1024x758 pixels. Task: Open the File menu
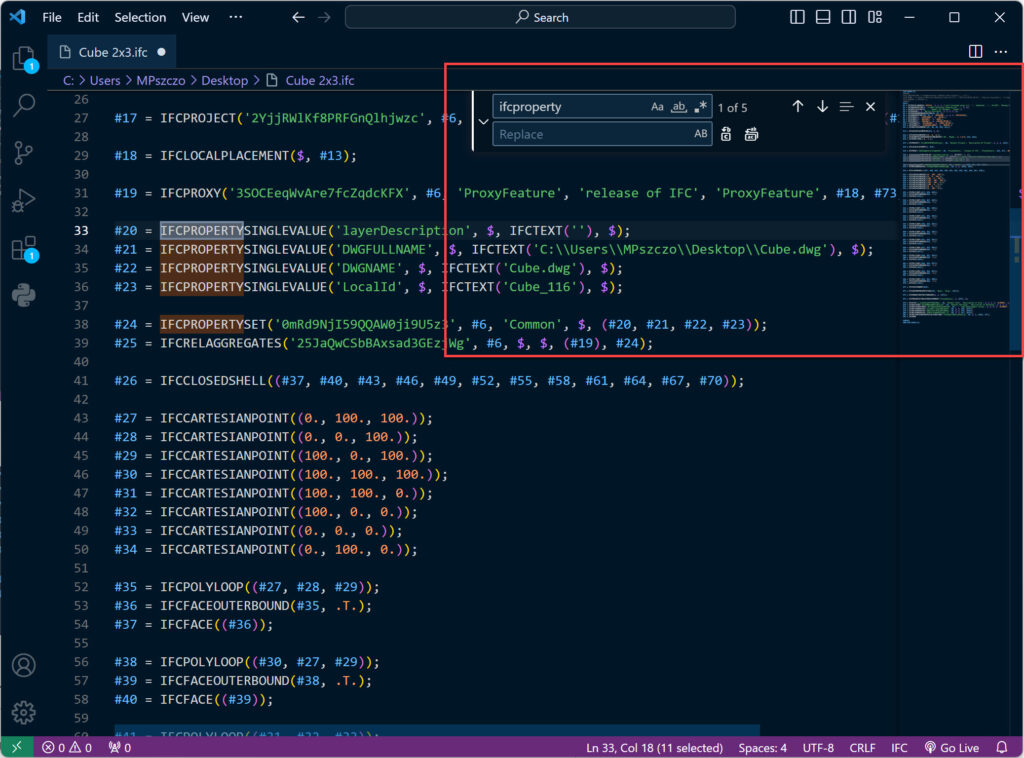[x=52, y=18]
